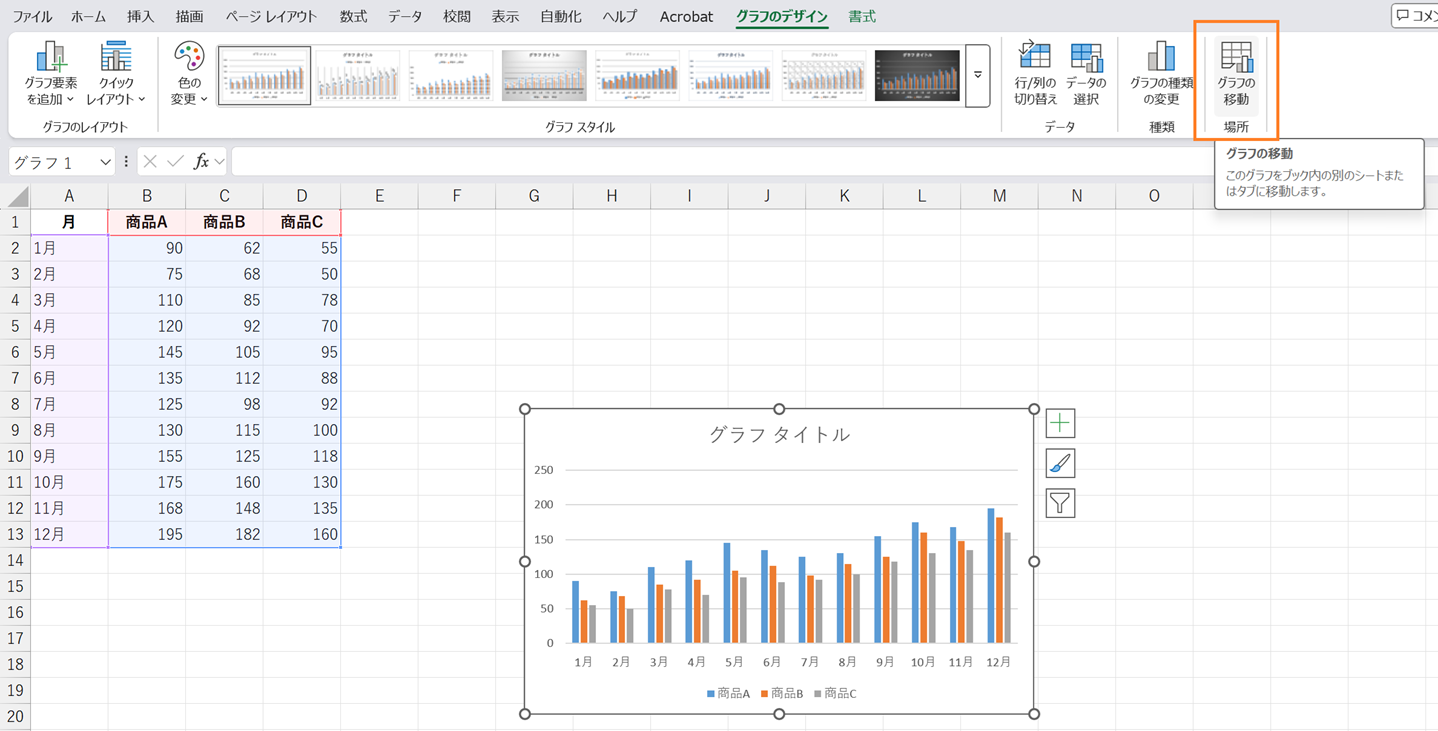Screen dimensions: 1438x731
Task: Expand the chart styles gallery
Action: 978,76
